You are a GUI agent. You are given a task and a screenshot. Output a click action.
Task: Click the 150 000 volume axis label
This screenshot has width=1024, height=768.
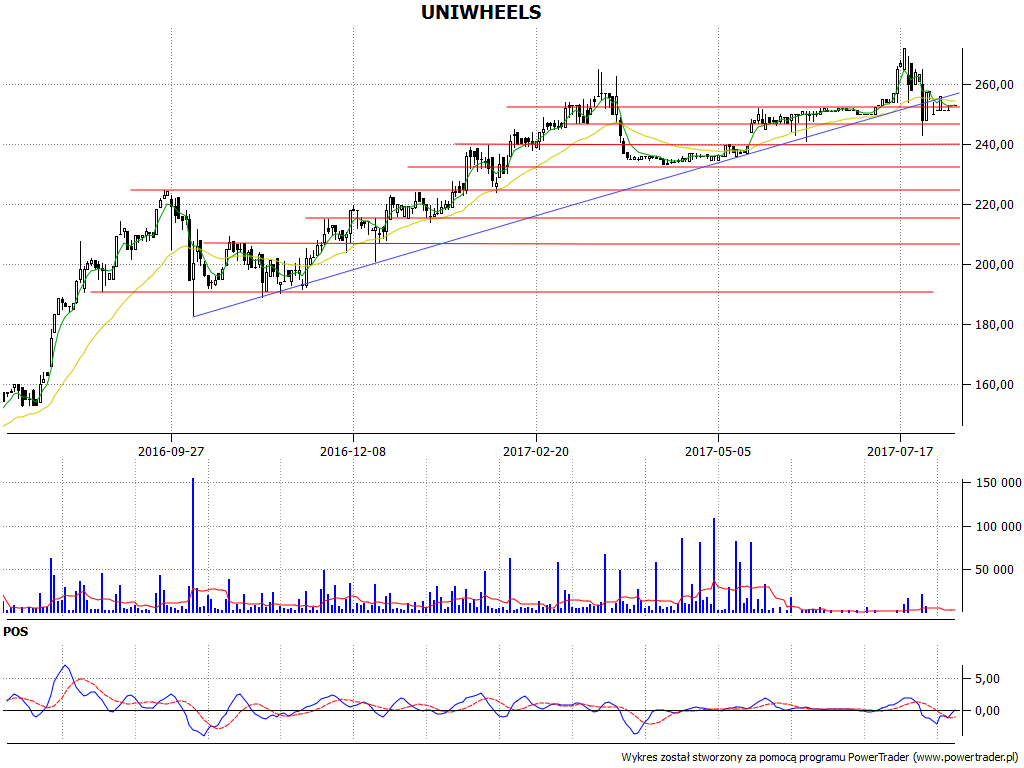(x=998, y=483)
